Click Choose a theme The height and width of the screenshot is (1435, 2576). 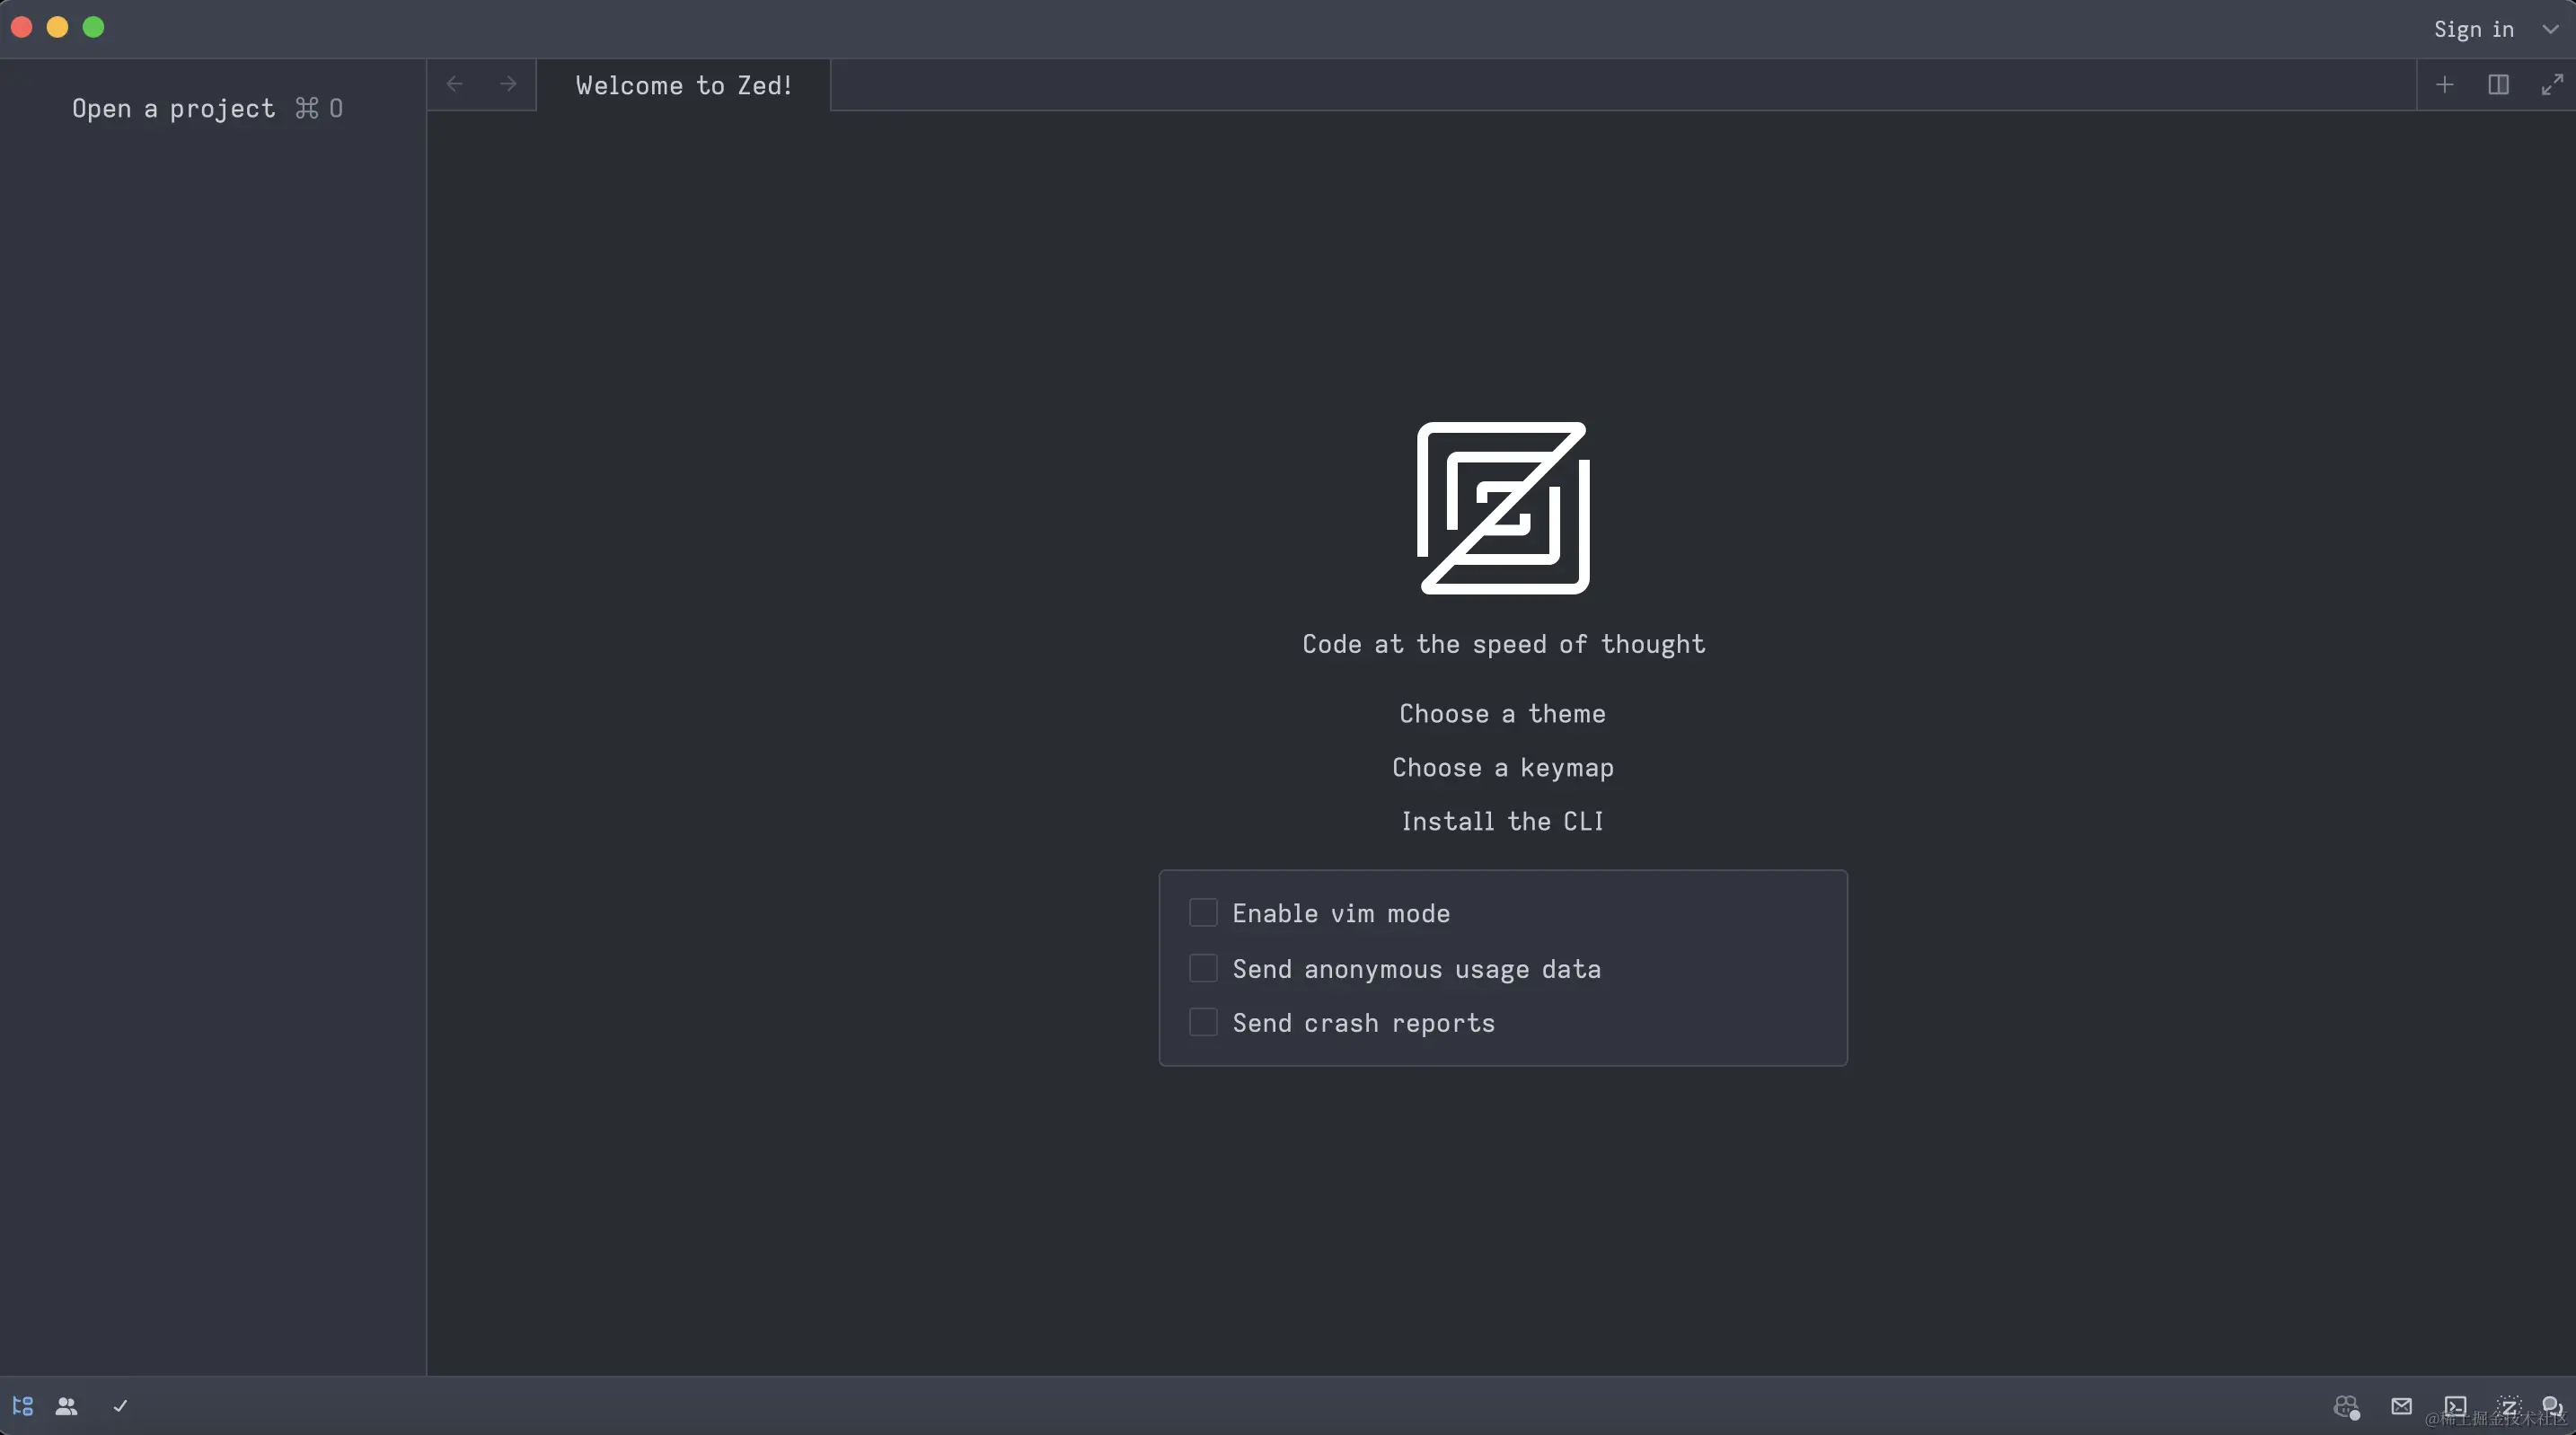[1502, 714]
